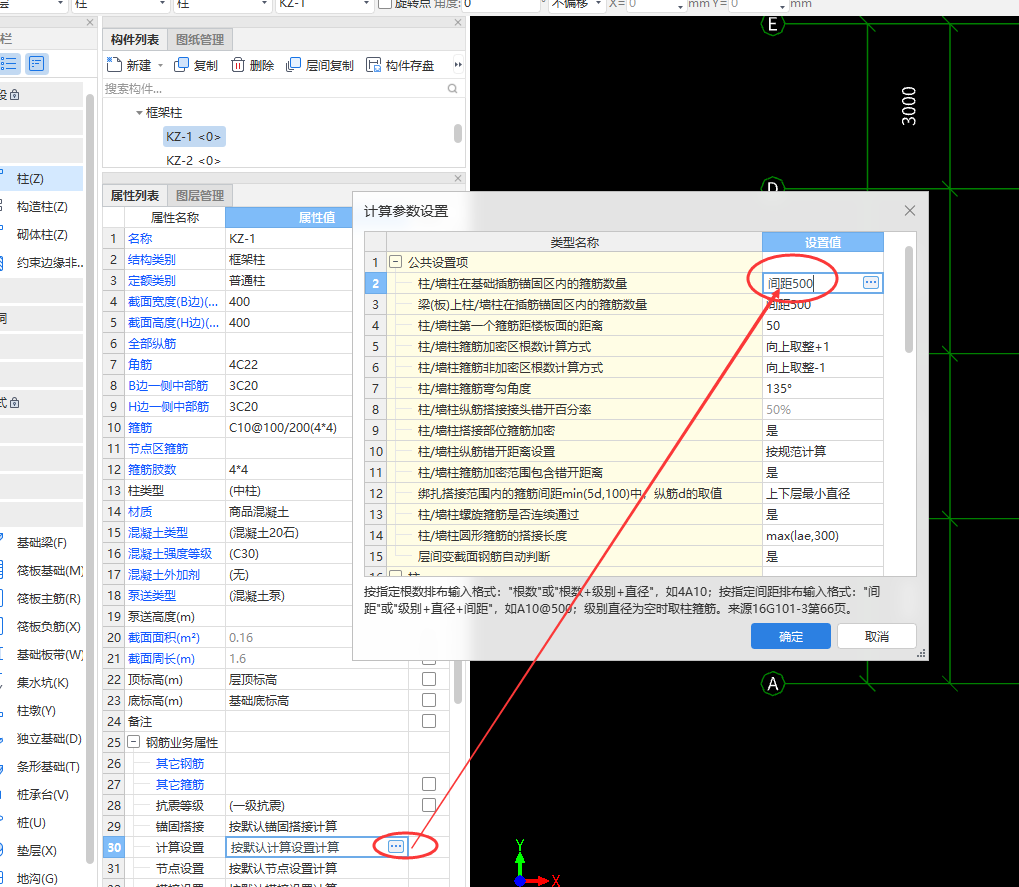
Task: Select 桩承台(V) in left navigation
Action: pos(42,794)
